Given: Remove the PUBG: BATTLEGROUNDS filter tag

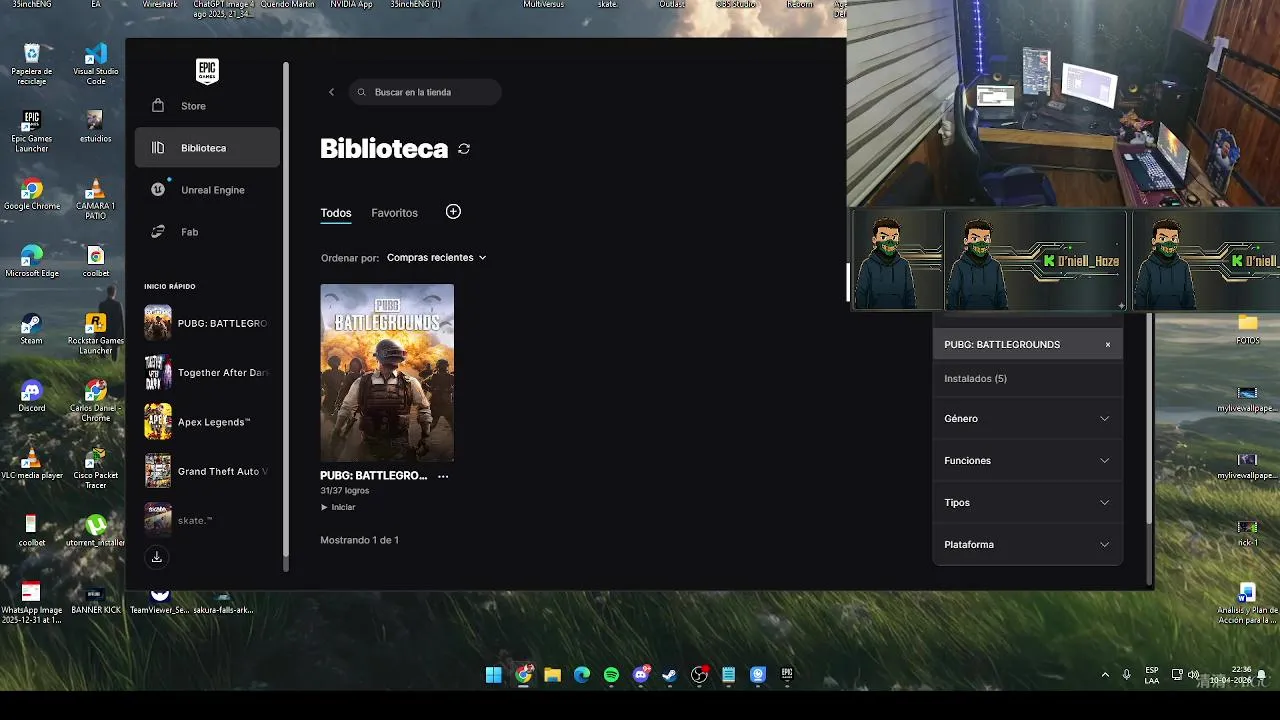Looking at the screenshot, I should [x=1108, y=345].
